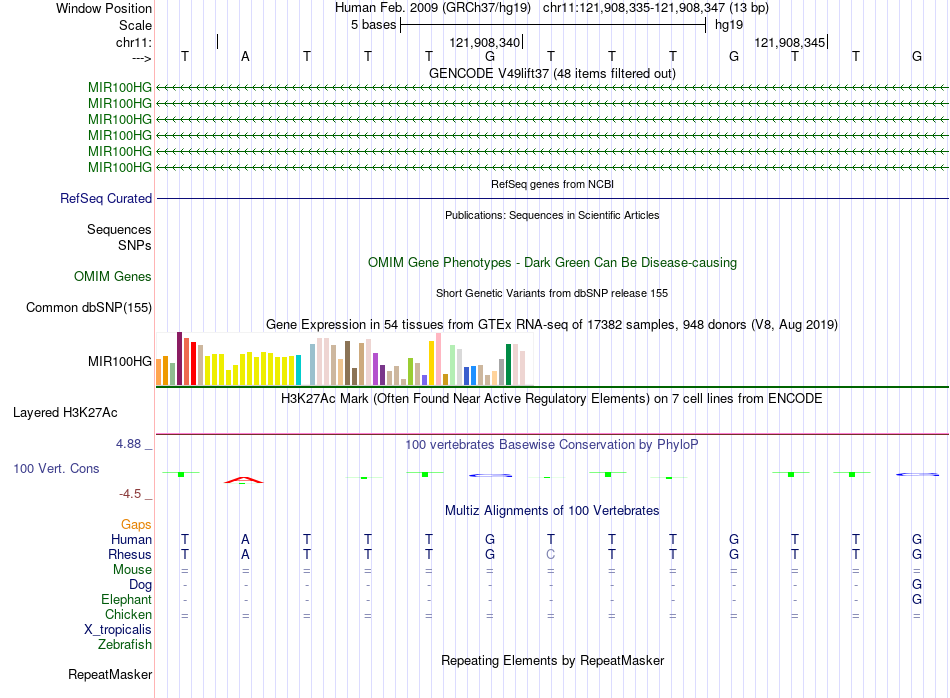Select the 'chr11:121,908,335-121,908,347 (13 bp)' position text

click(x=656, y=8)
